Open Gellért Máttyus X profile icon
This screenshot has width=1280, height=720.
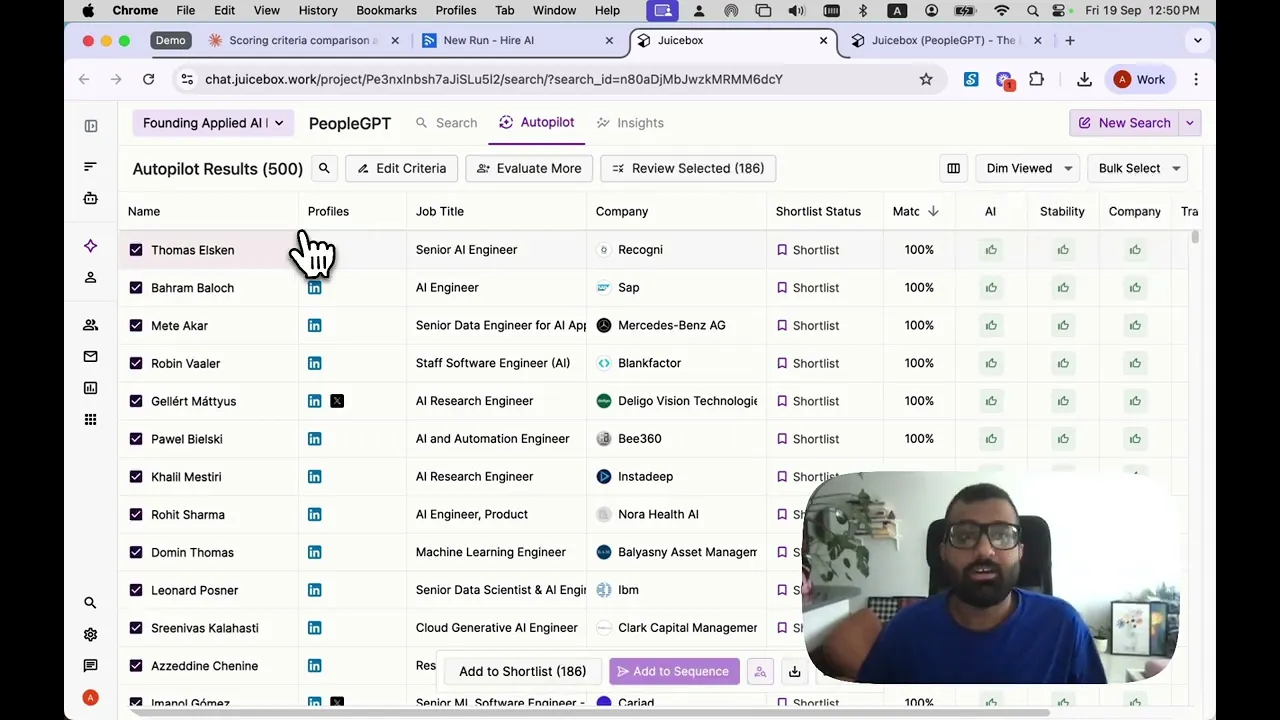[x=337, y=401]
